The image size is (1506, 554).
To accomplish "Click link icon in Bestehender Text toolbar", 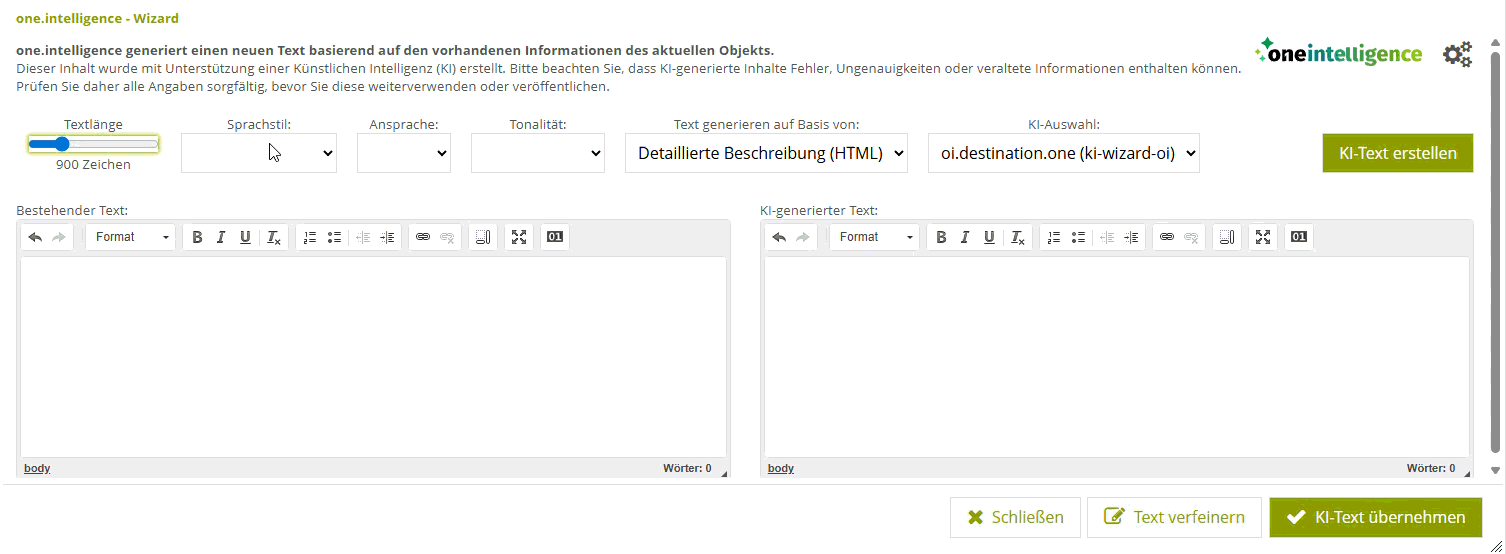I will [423, 237].
